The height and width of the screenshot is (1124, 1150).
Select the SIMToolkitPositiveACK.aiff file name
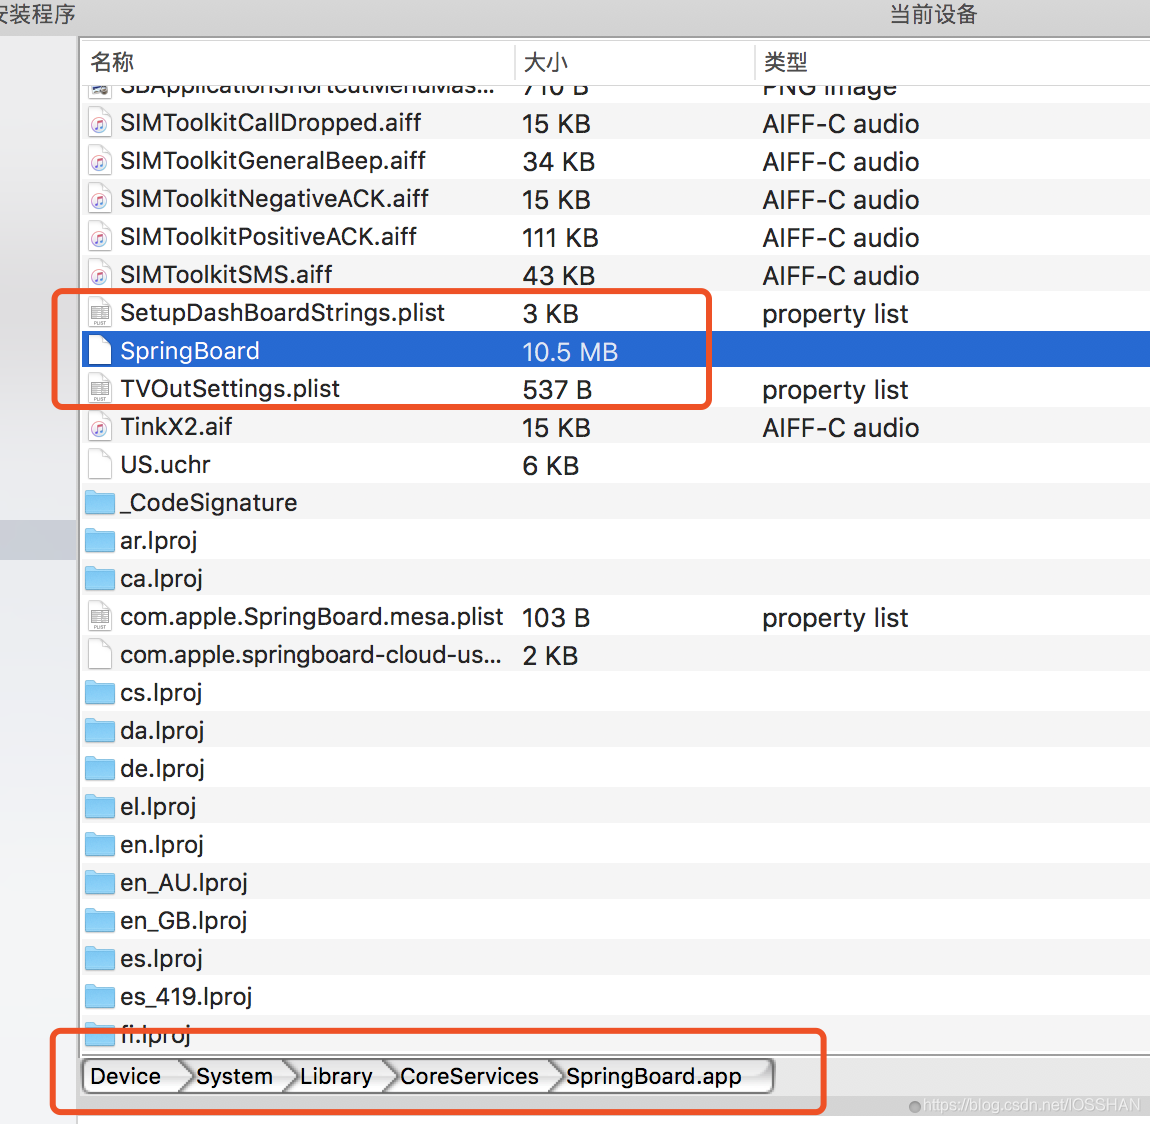pyautogui.click(x=268, y=237)
